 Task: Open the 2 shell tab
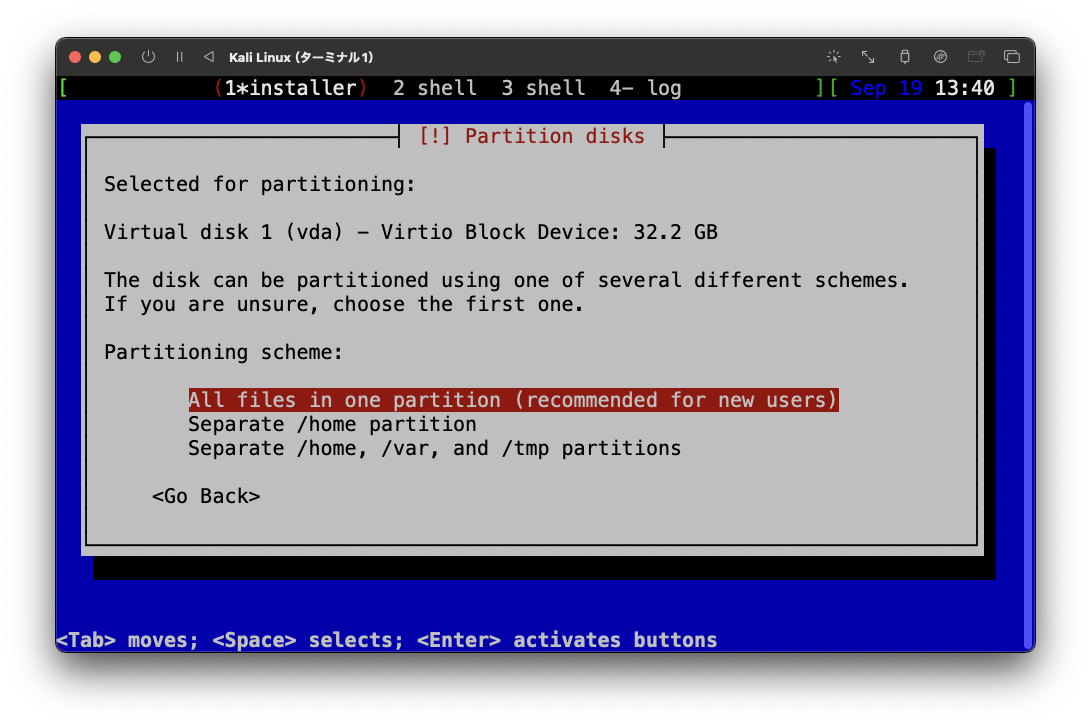click(x=434, y=88)
